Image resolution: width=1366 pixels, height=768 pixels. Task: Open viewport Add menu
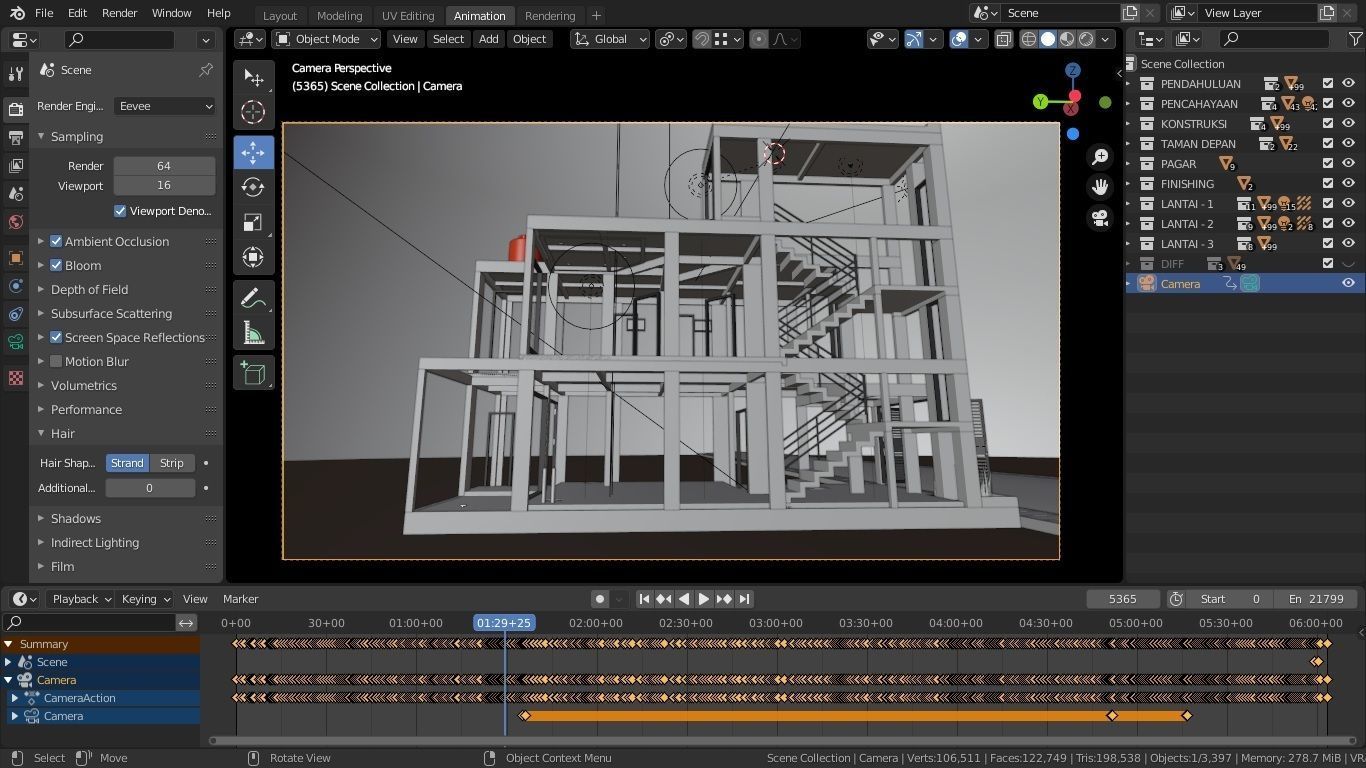coord(488,39)
